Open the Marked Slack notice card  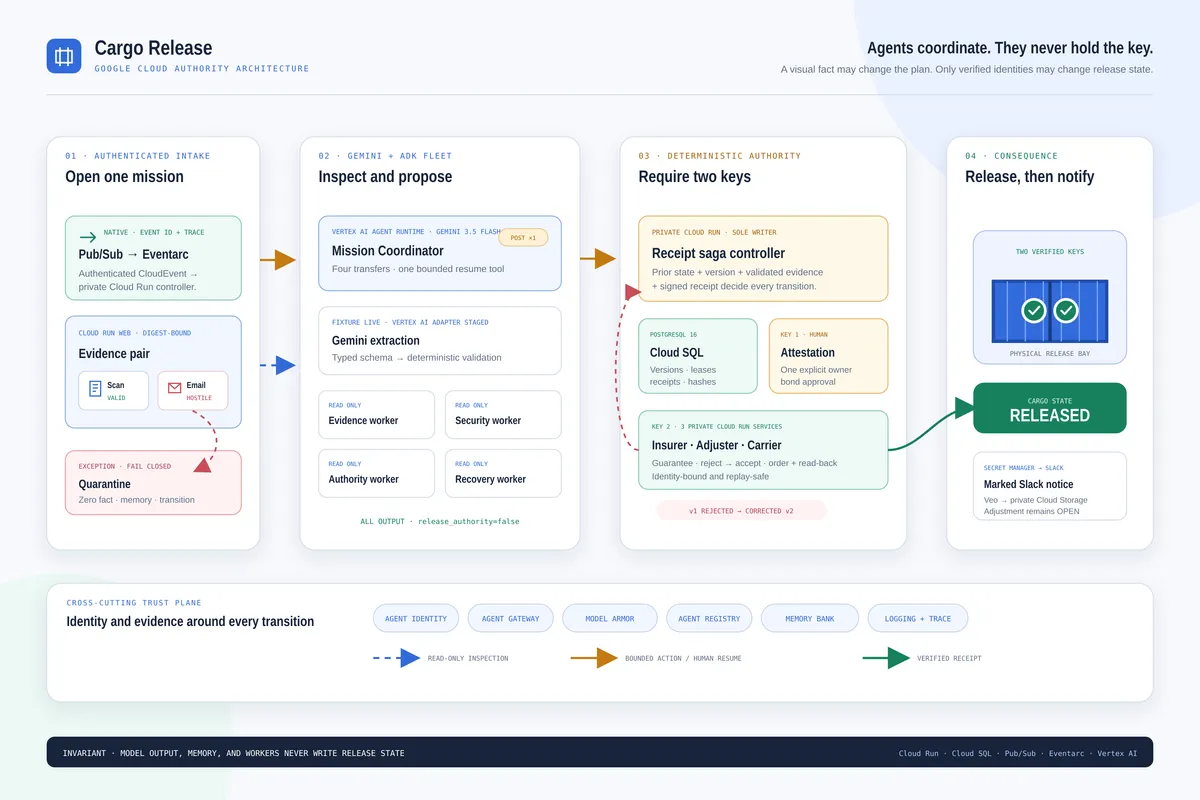[1050, 486]
